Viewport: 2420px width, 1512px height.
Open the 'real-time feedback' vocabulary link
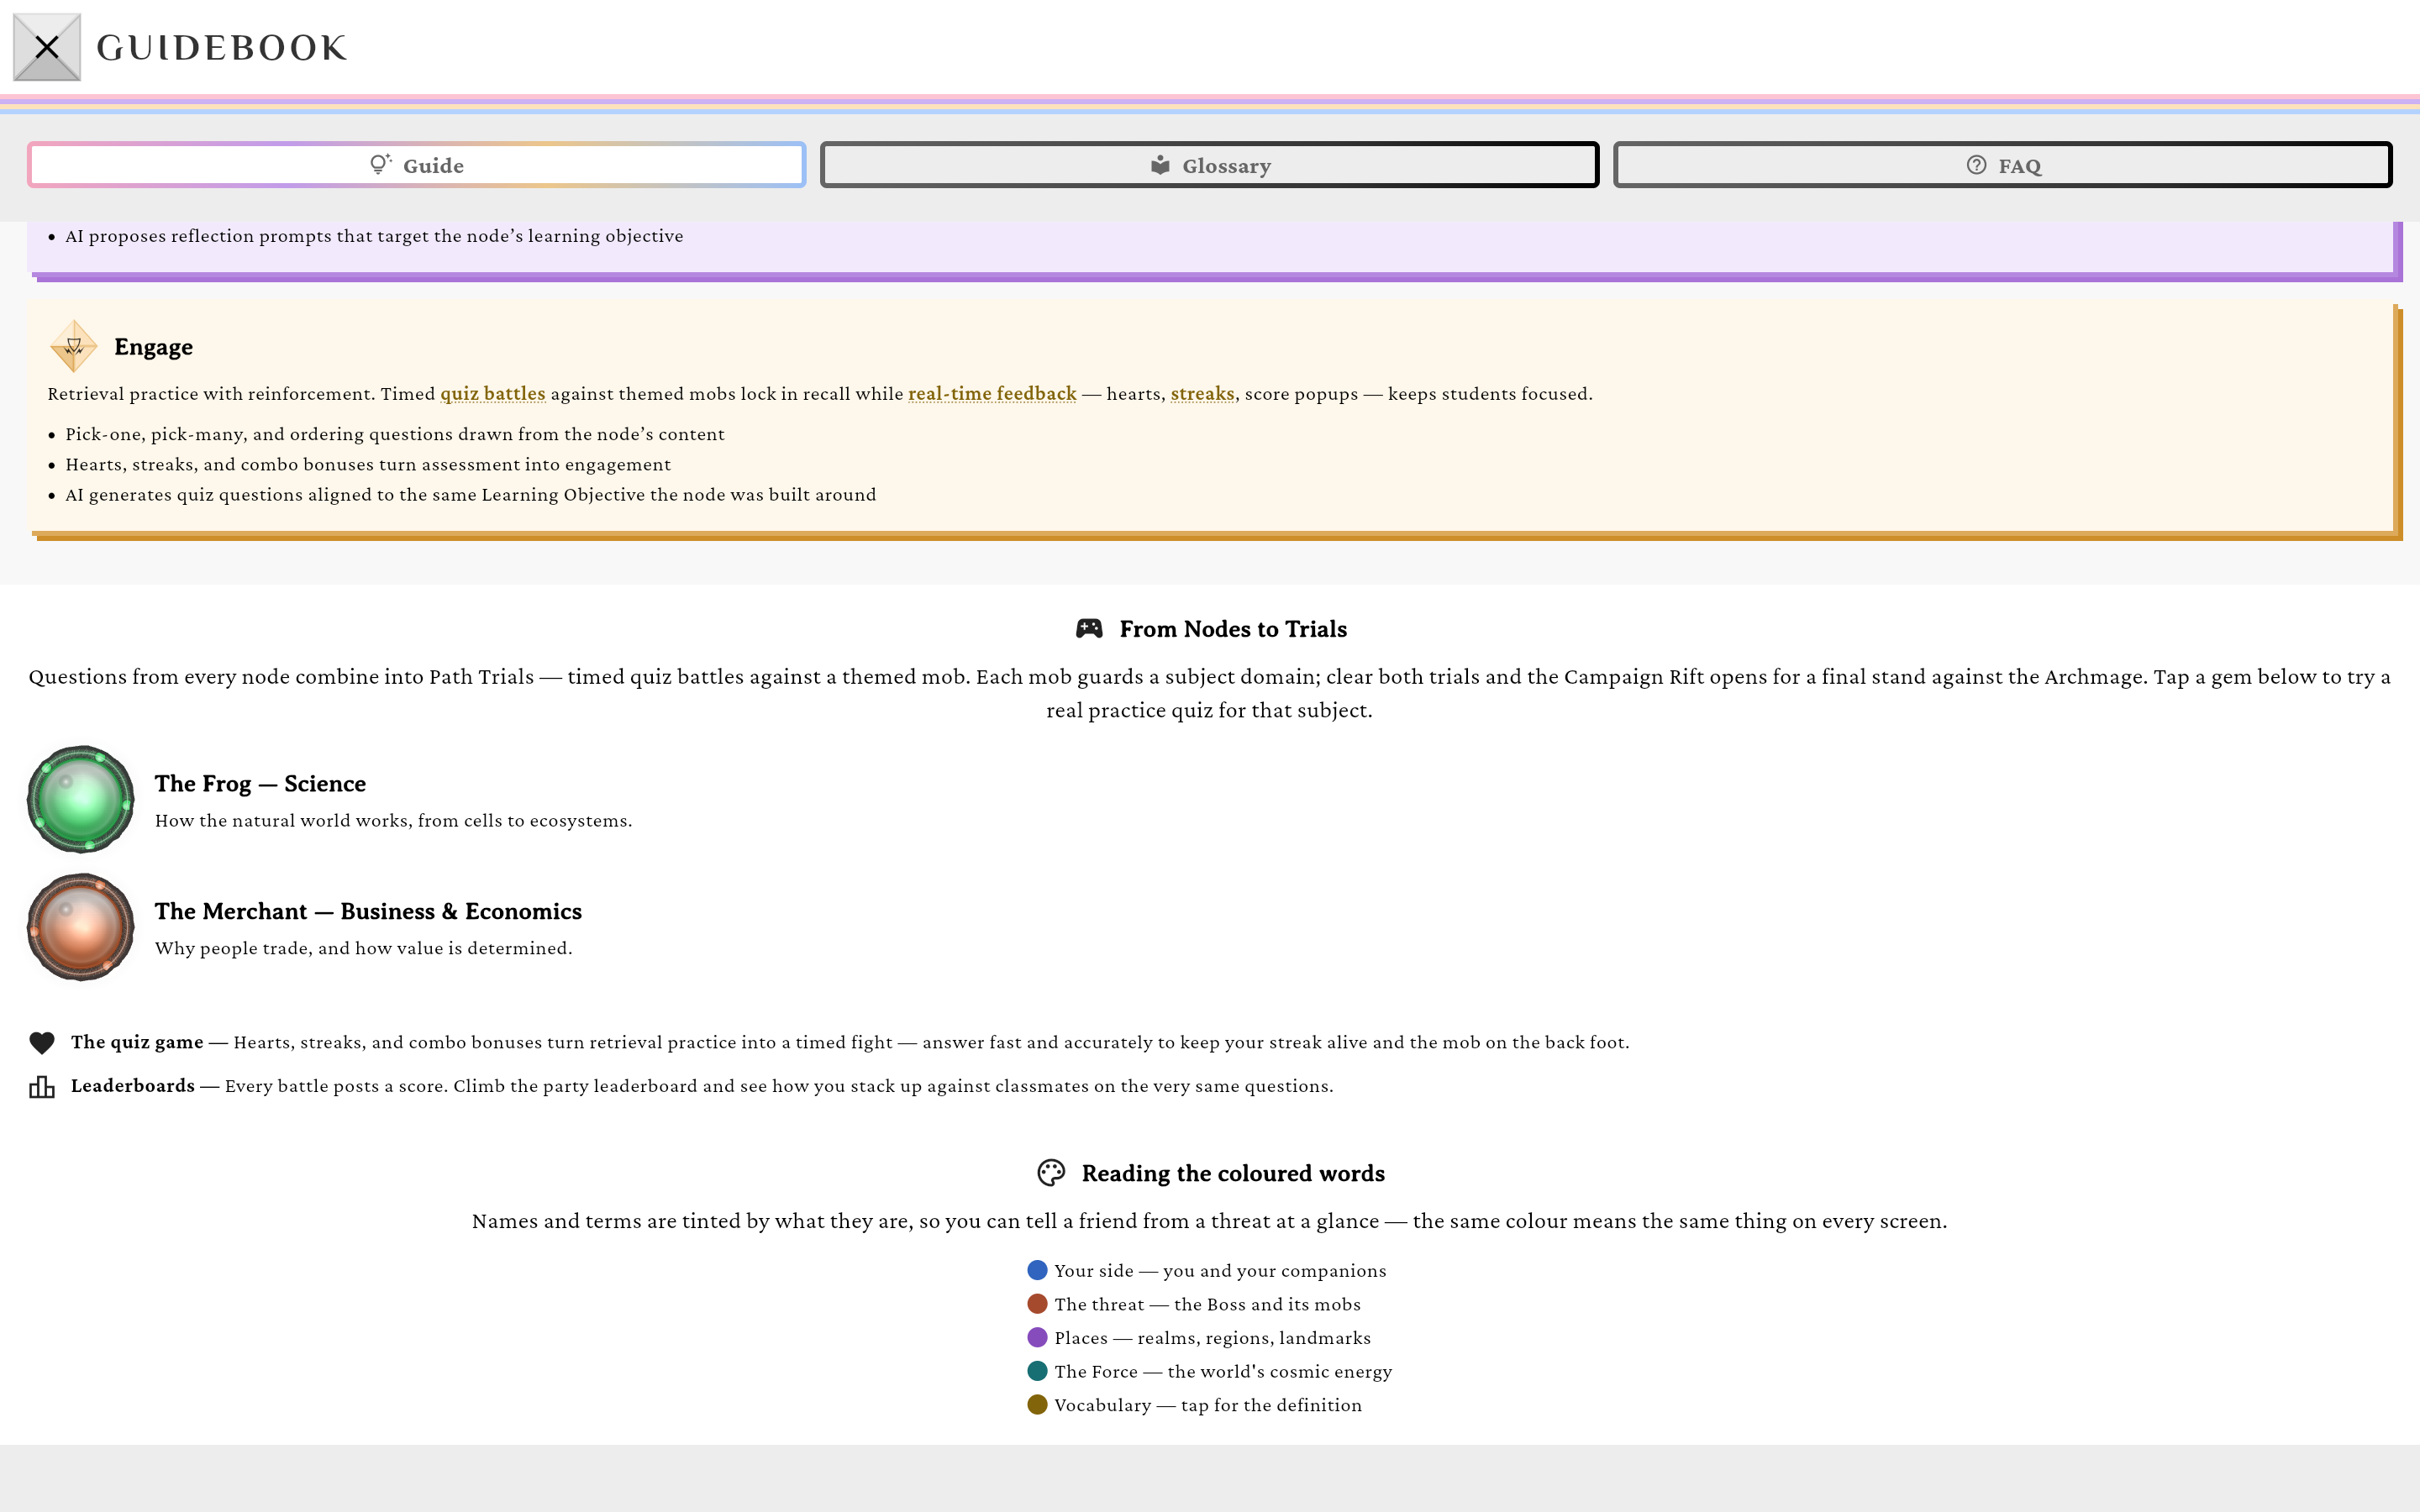(x=992, y=394)
